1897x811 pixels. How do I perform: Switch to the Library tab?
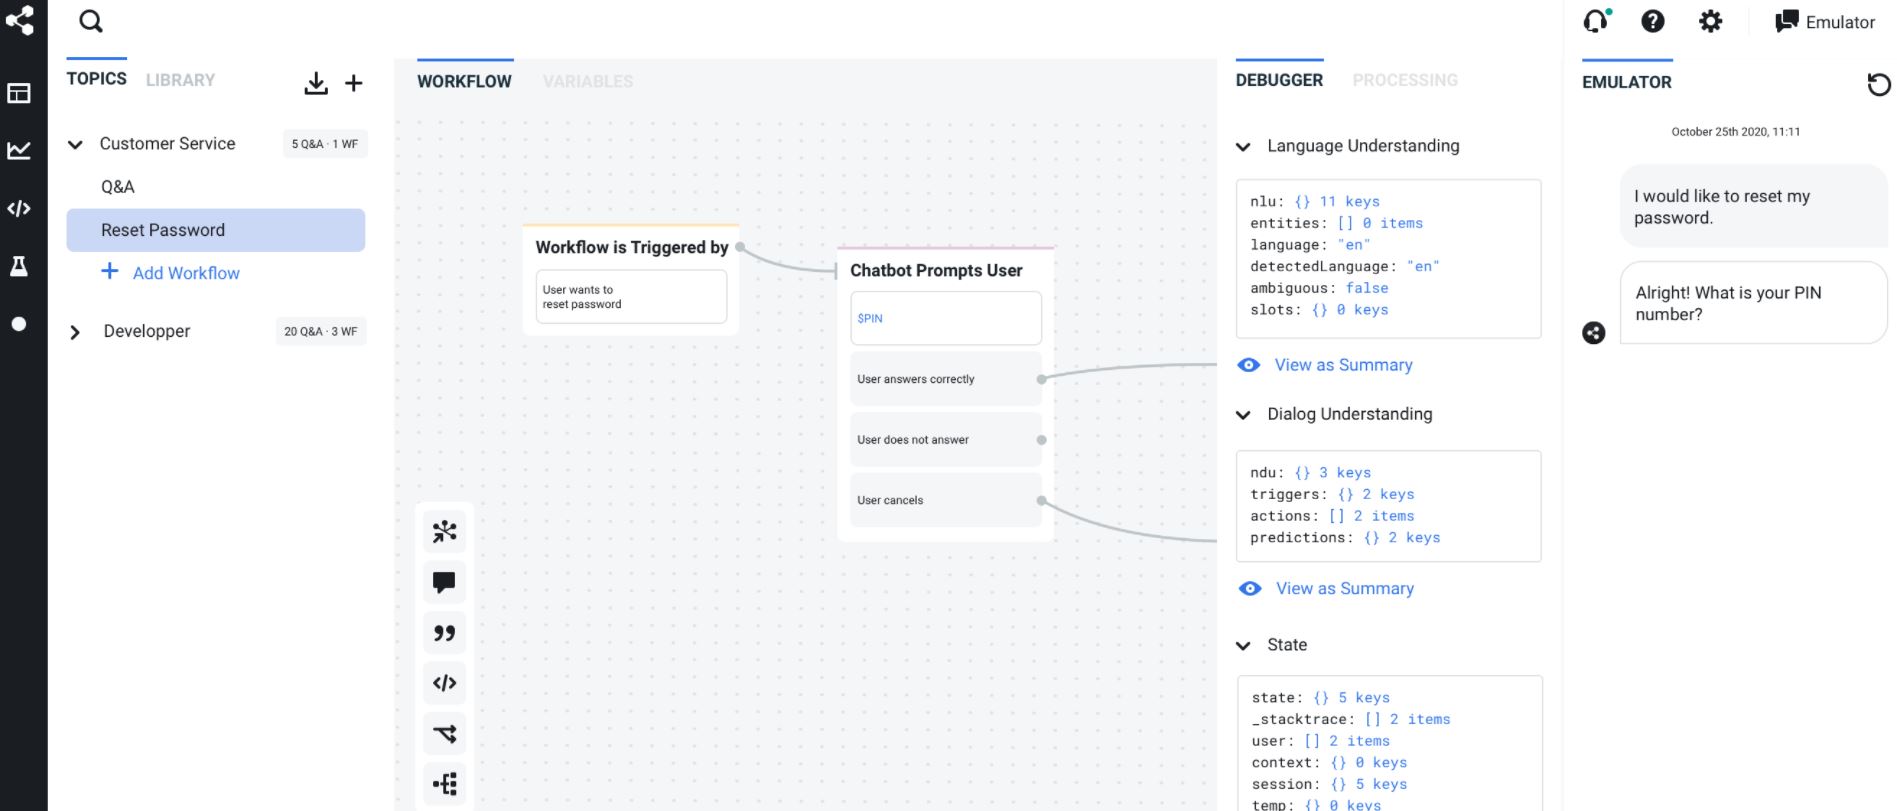(180, 80)
